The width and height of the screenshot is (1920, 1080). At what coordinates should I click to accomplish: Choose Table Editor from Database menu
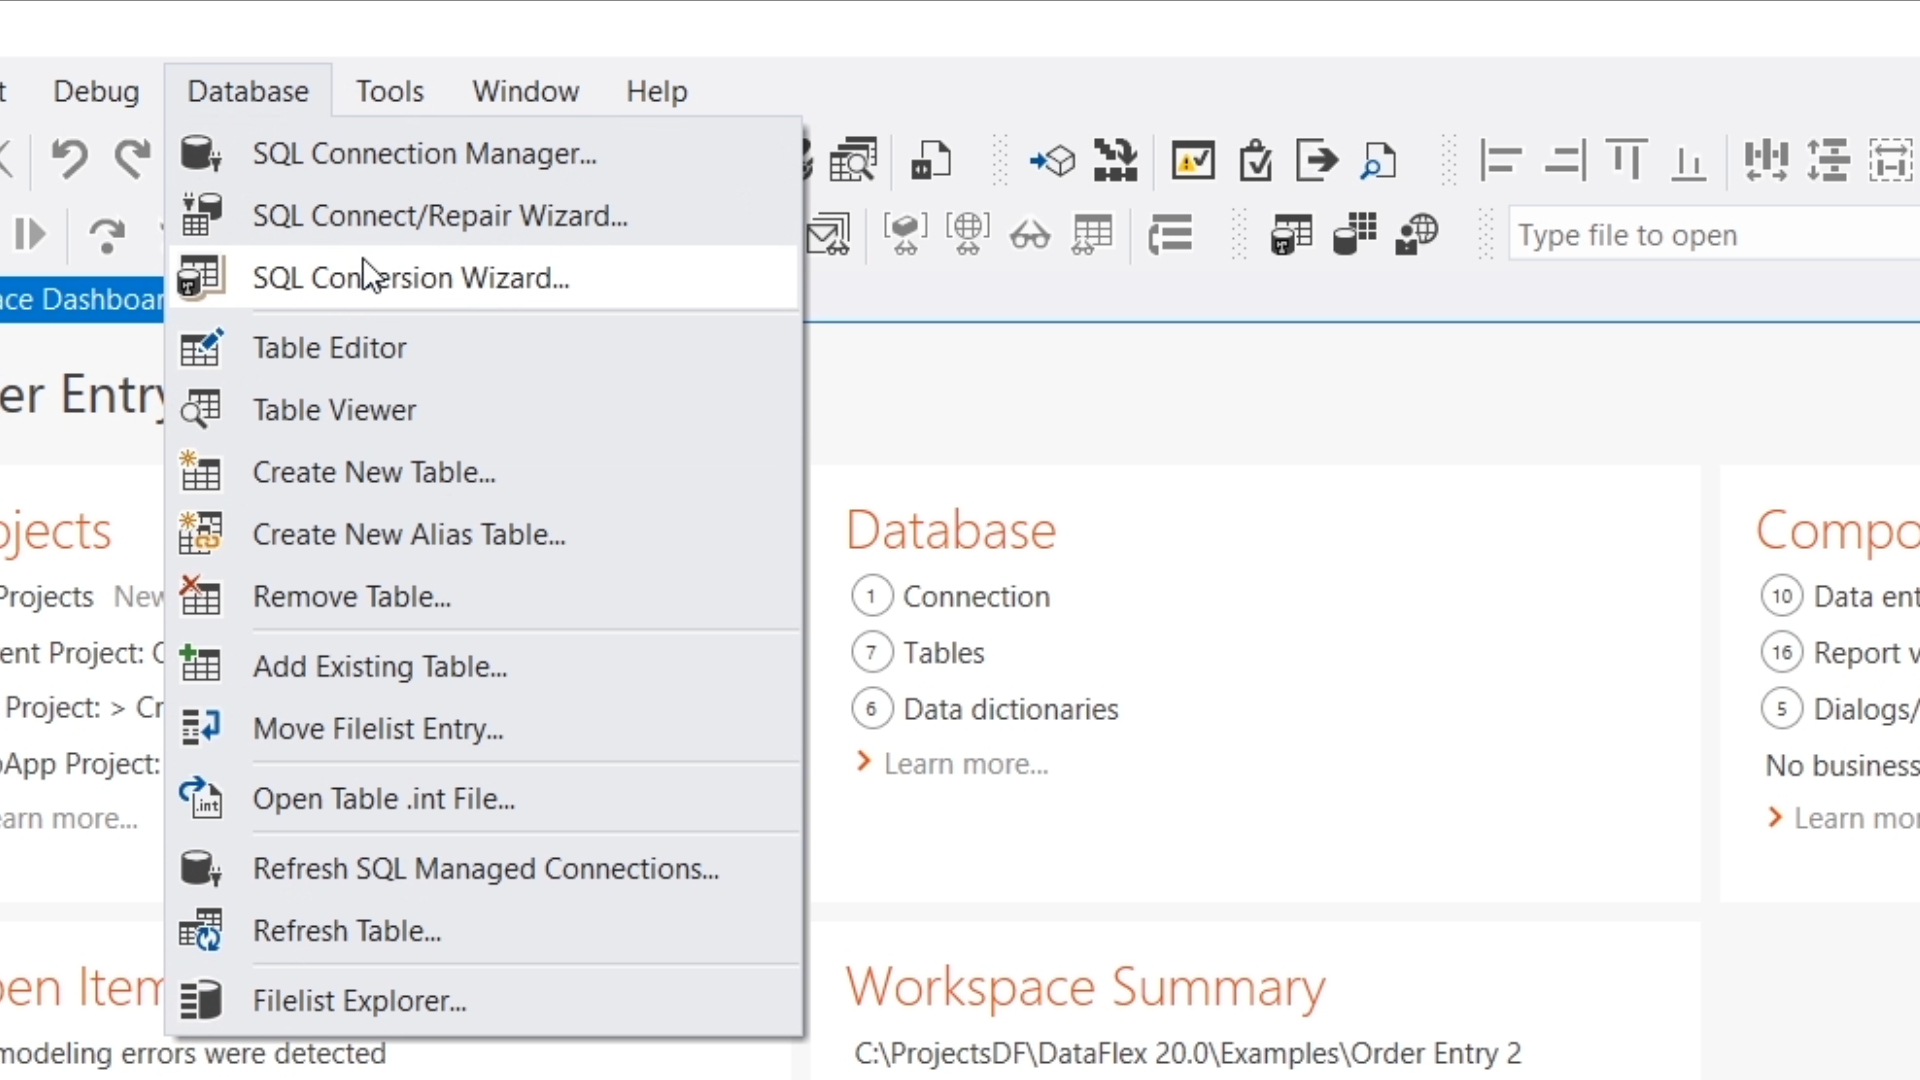click(329, 348)
